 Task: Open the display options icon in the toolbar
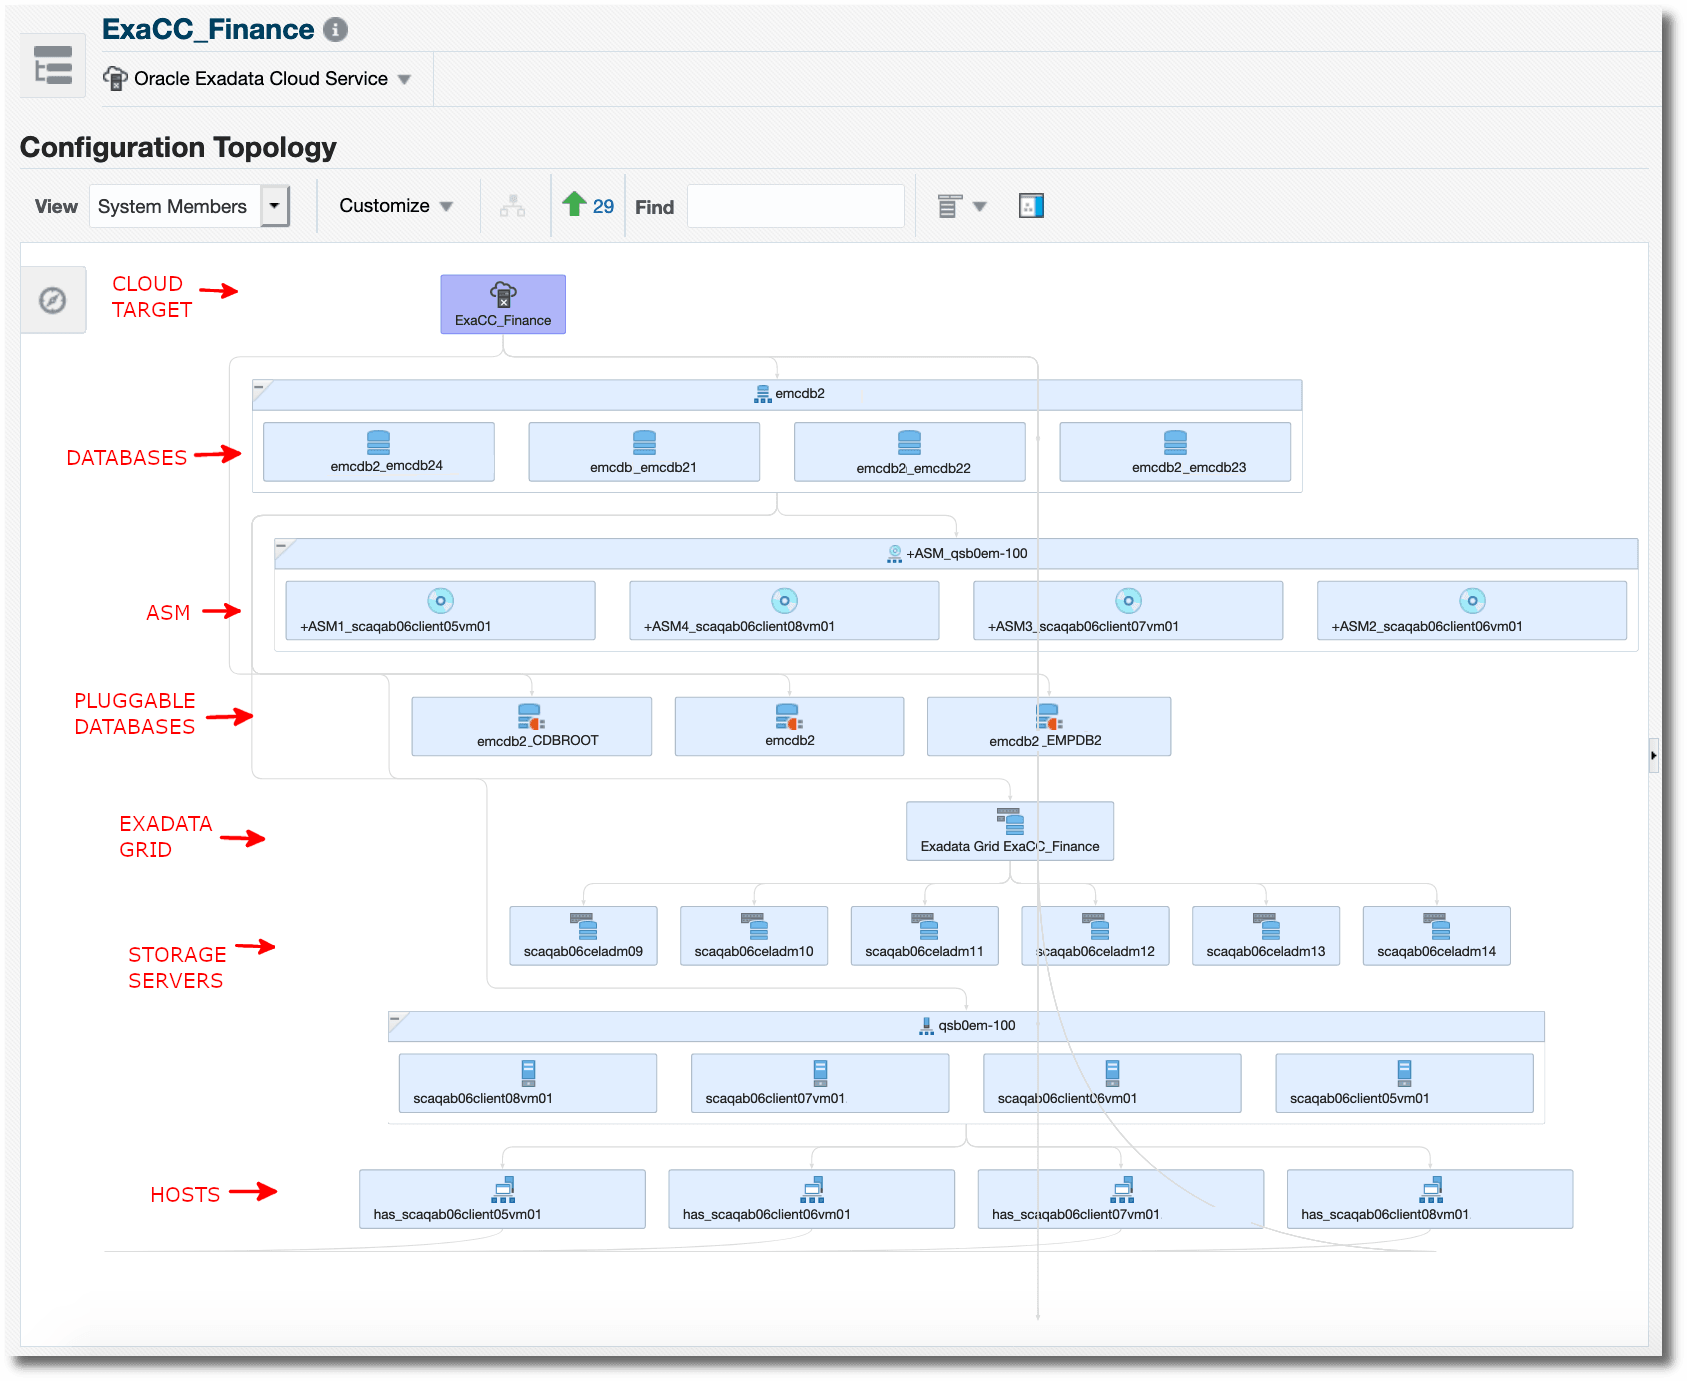click(957, 205)
